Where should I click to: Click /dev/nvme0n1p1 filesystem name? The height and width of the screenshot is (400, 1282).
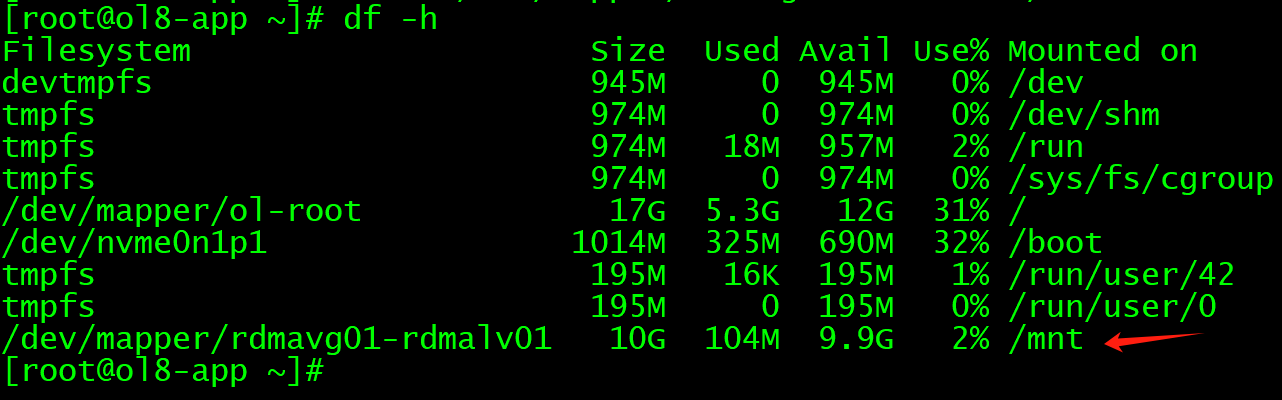(135, 243)
